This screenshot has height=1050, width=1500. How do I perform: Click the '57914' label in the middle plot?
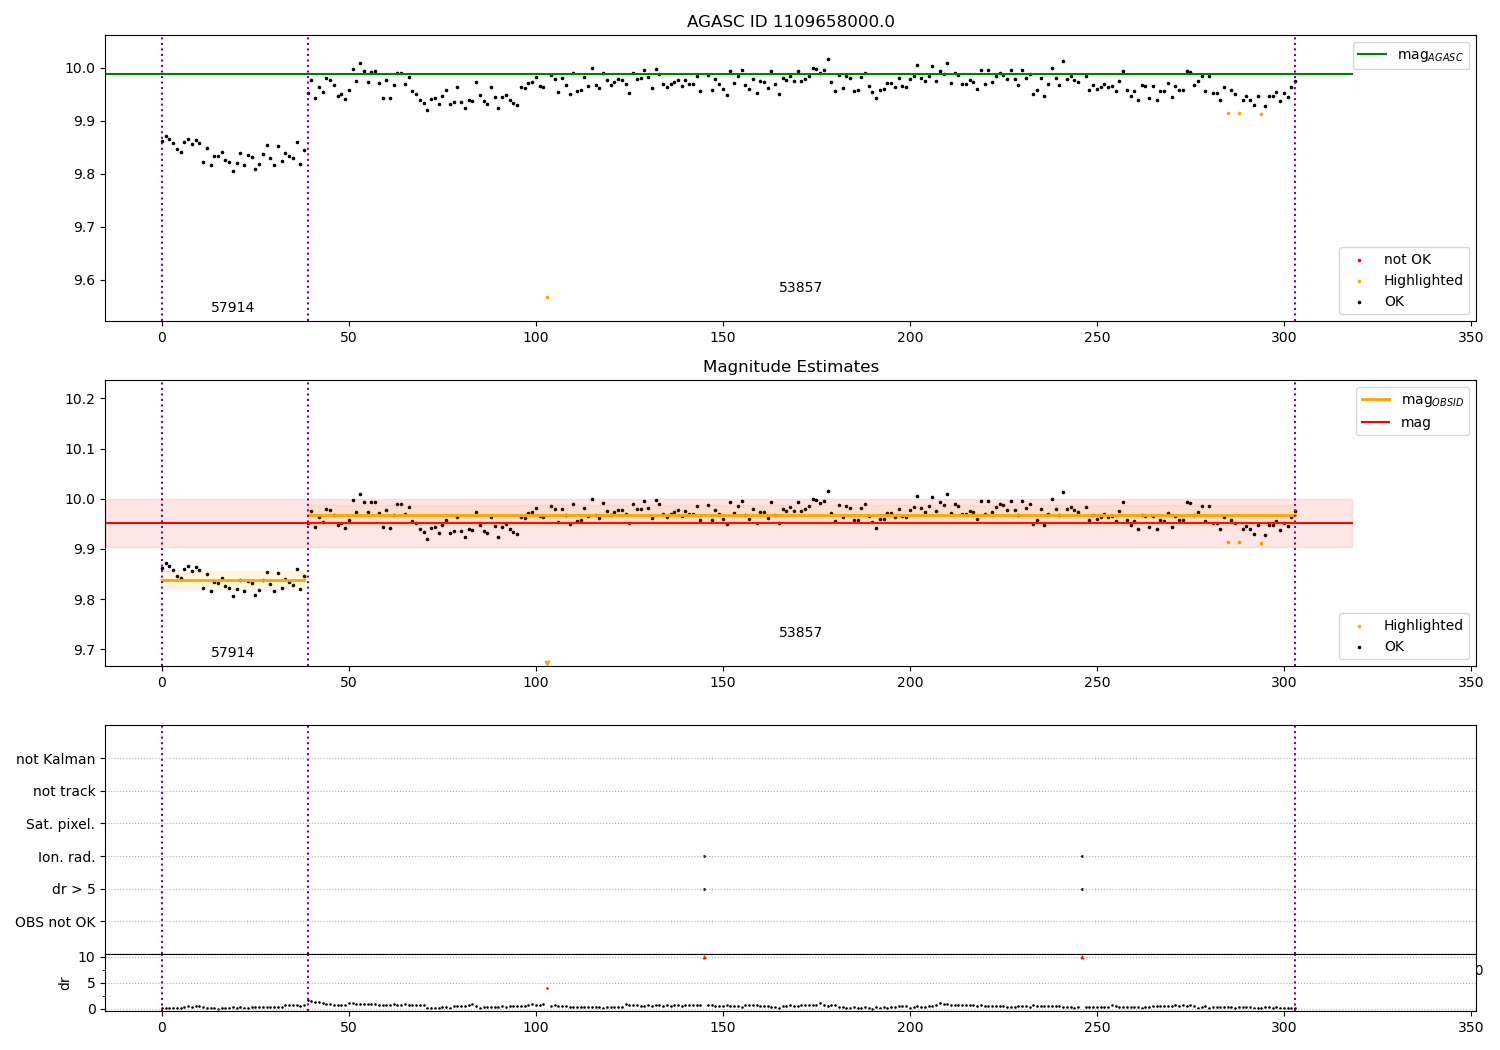[x=232, y=653]
